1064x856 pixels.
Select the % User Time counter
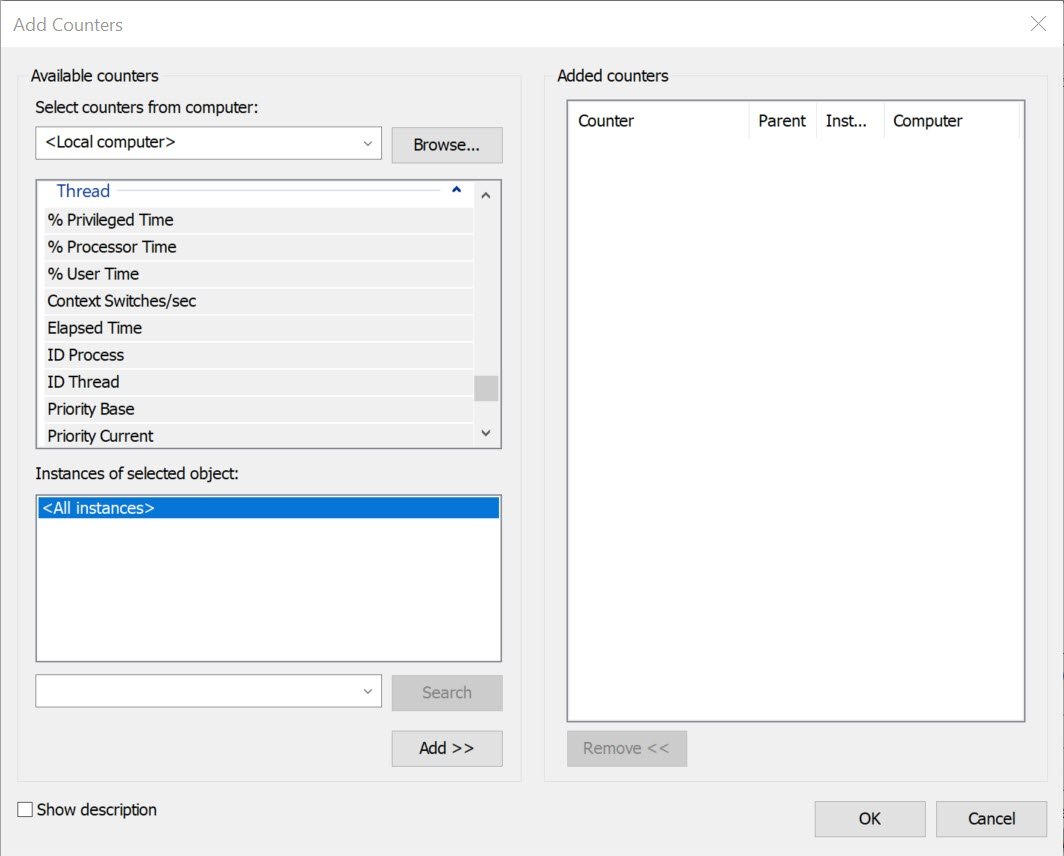tap(92, 273)
